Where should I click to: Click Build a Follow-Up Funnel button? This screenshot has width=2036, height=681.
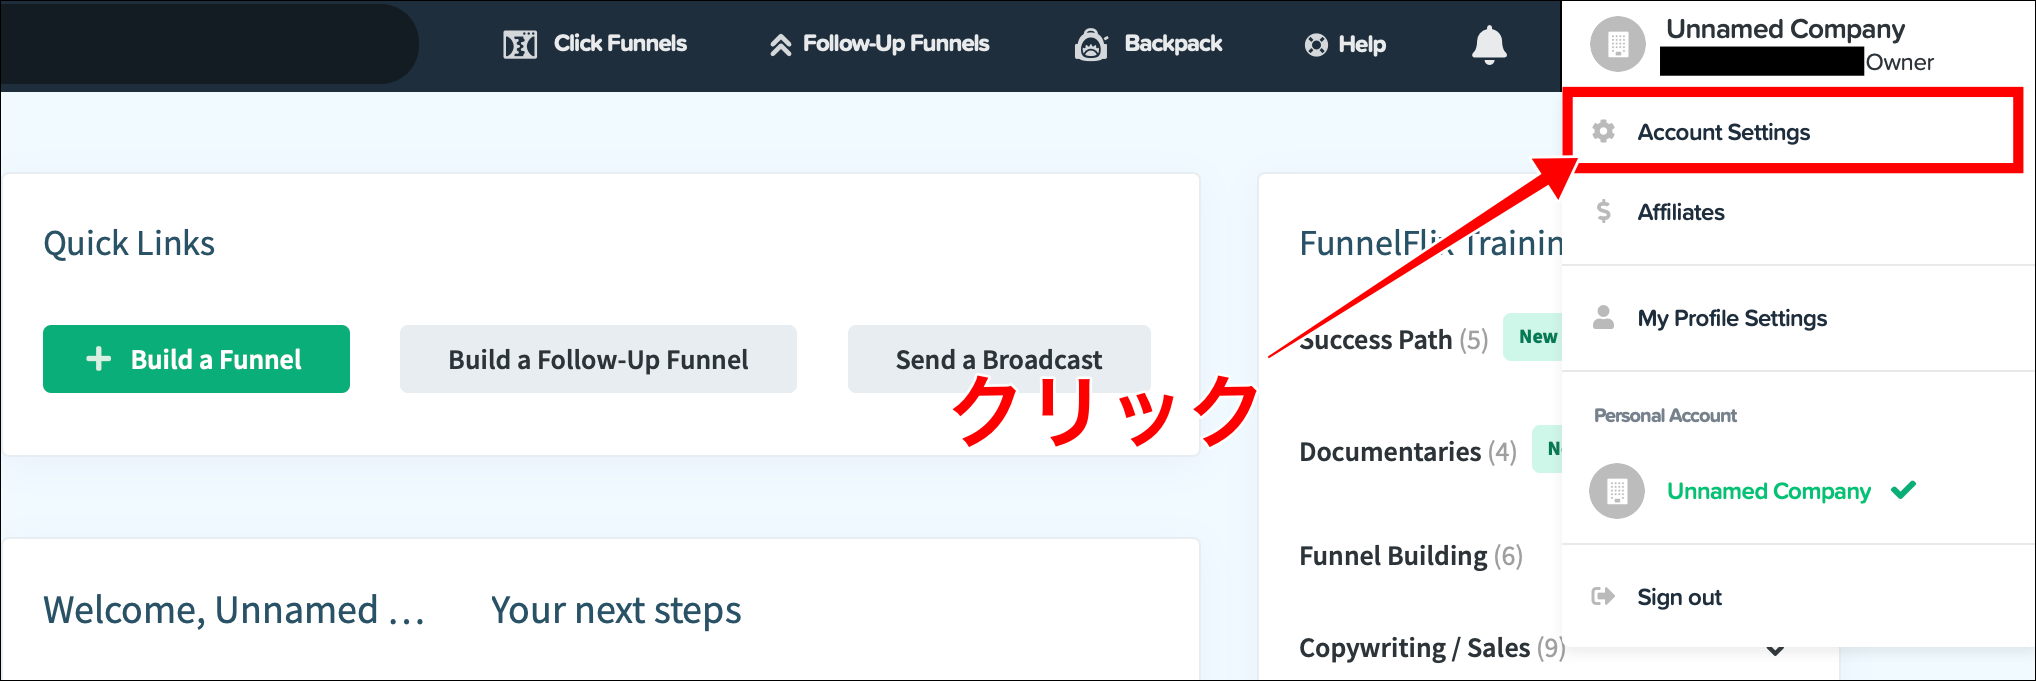[x=598, y=359]
